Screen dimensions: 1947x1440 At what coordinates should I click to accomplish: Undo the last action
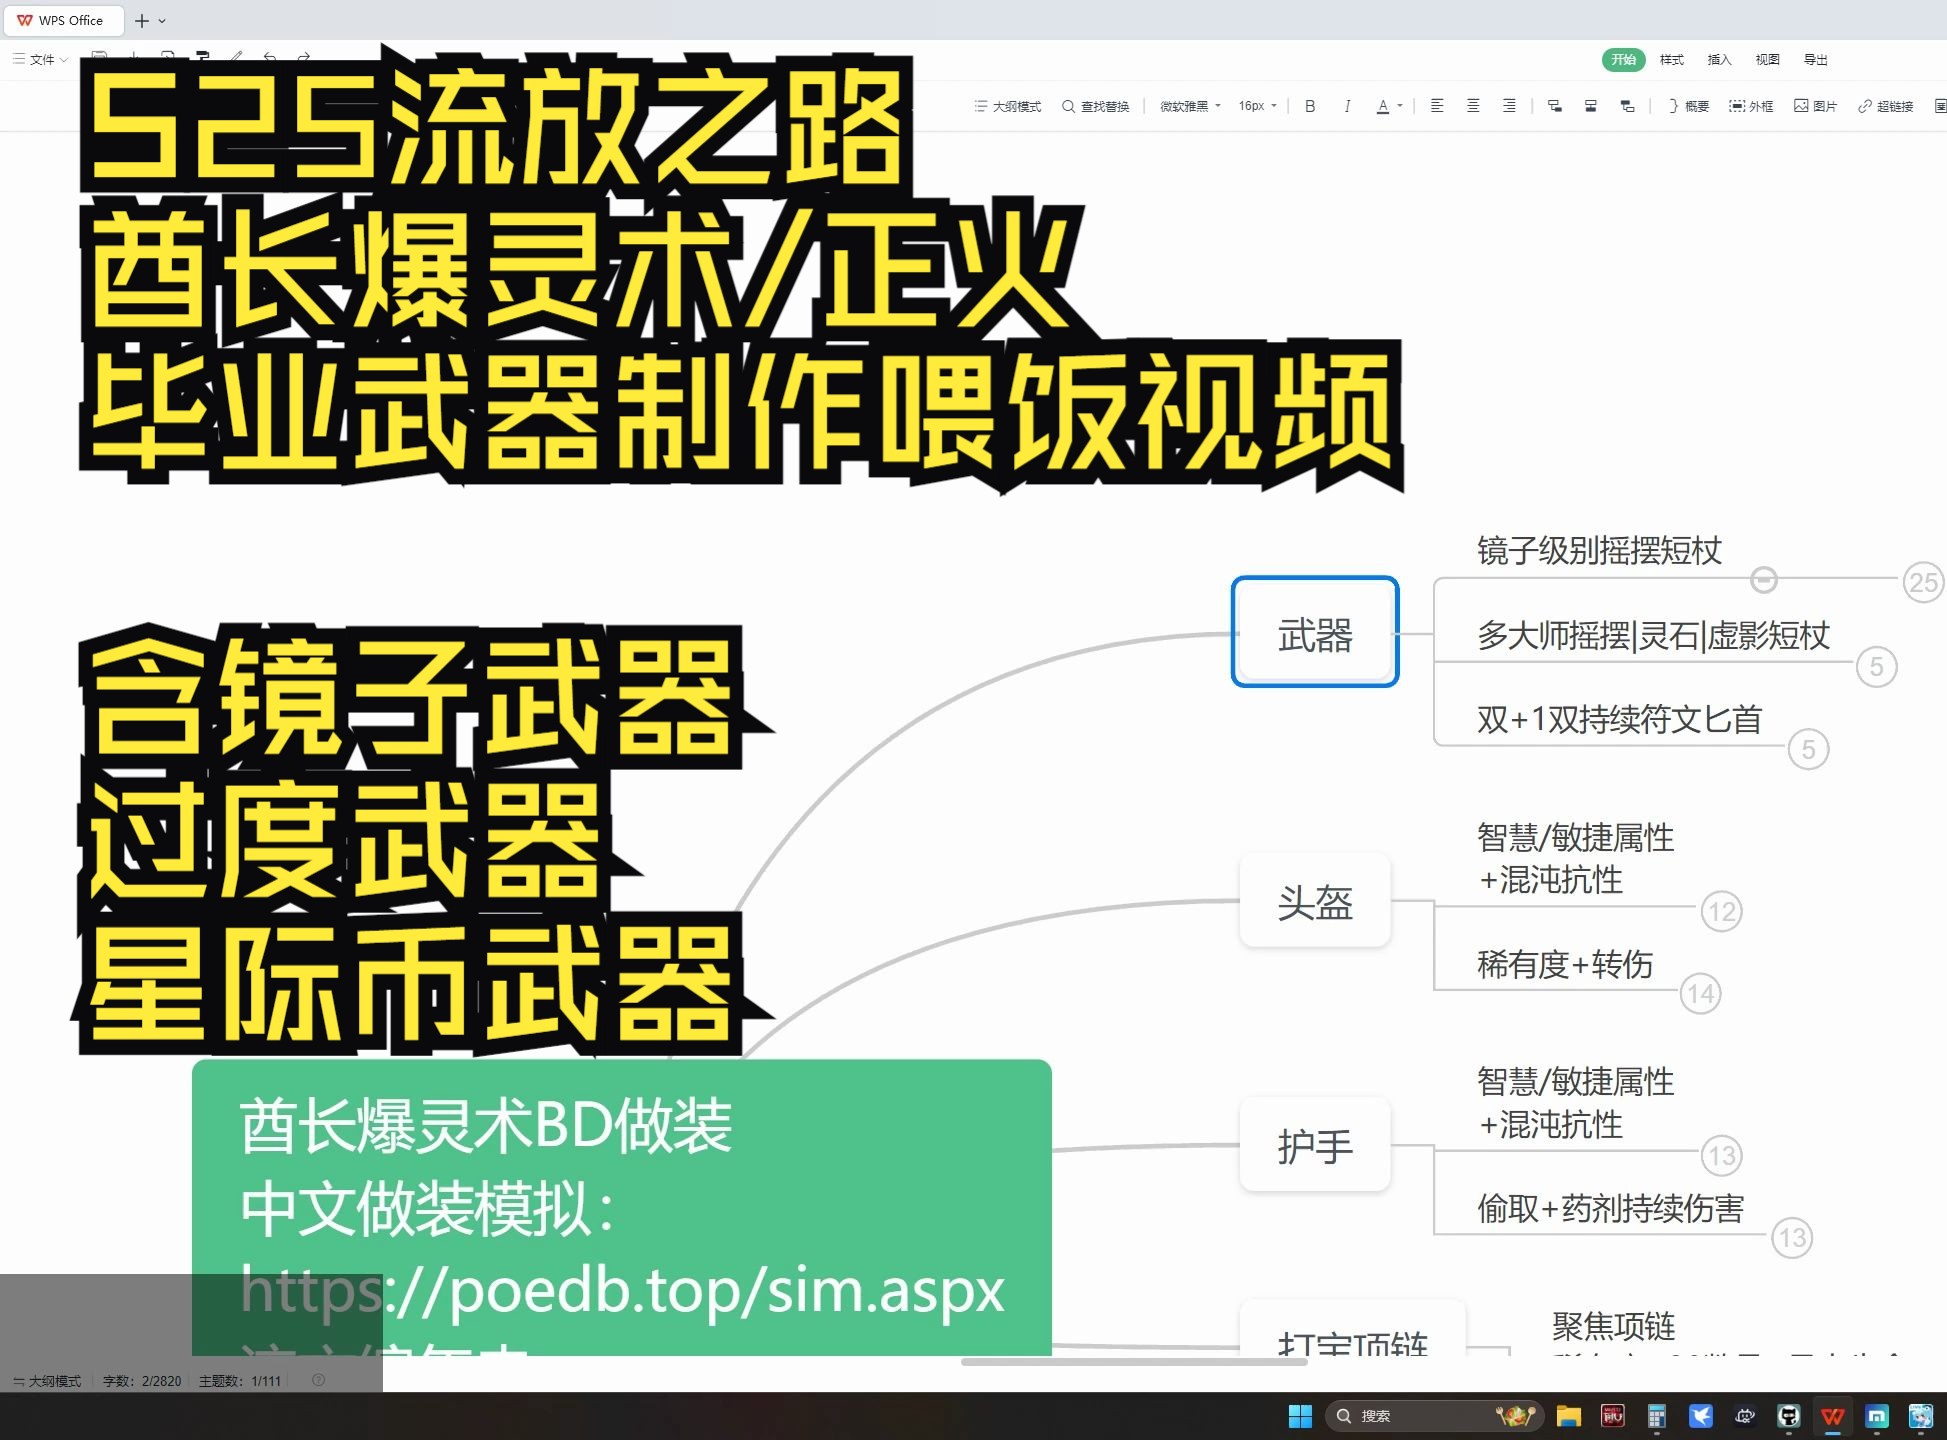point(270,57)
